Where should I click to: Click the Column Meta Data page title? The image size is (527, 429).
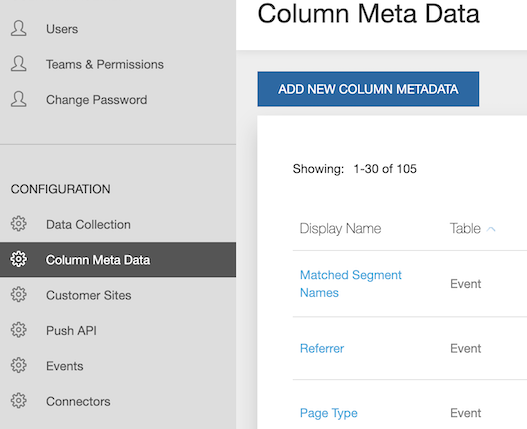pos(368,14)
